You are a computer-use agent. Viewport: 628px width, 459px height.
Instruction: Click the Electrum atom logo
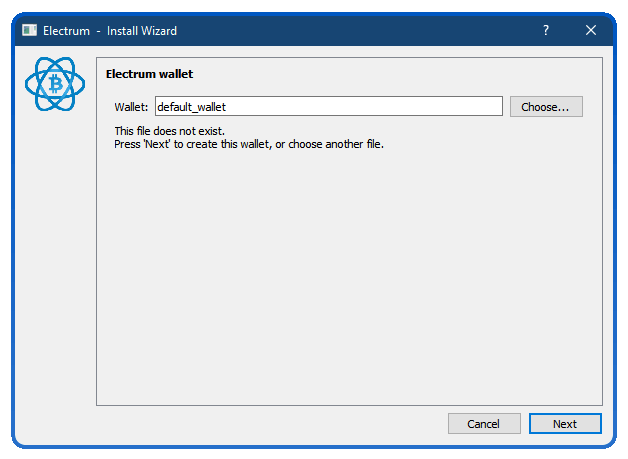[x=55, y=84]
